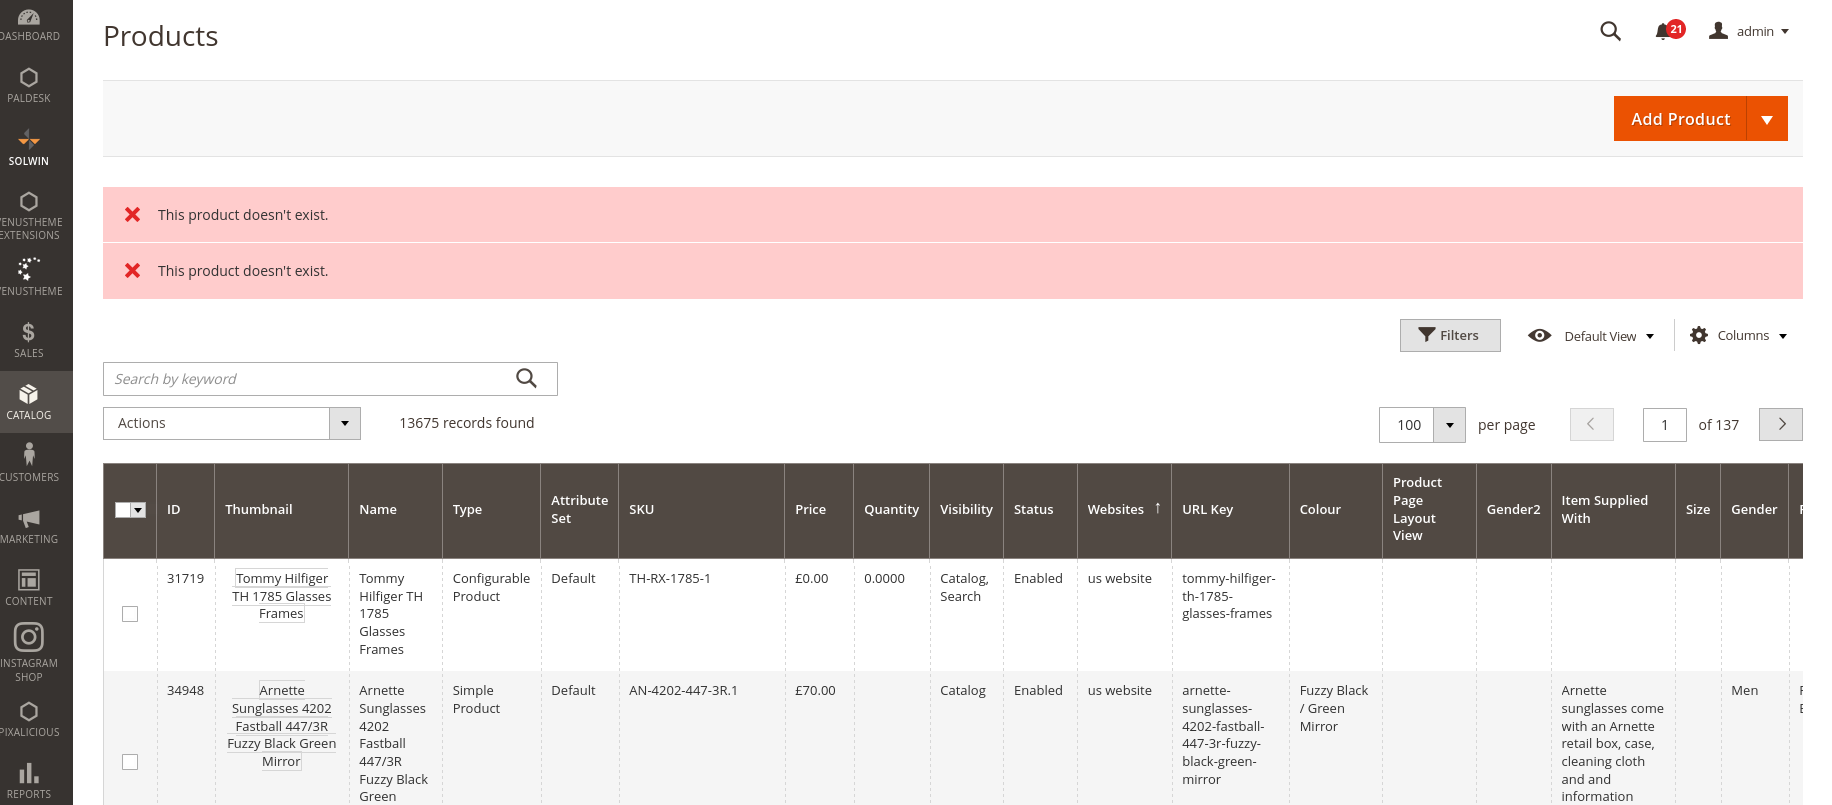Sort by the Name column header
This screenshot has width=1832, height=805.
[395, 510]
